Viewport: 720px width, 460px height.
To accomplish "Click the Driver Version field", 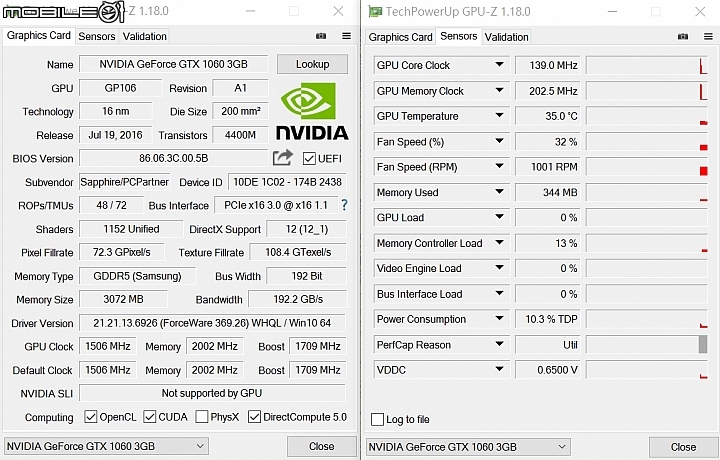I will pos(212,323).
